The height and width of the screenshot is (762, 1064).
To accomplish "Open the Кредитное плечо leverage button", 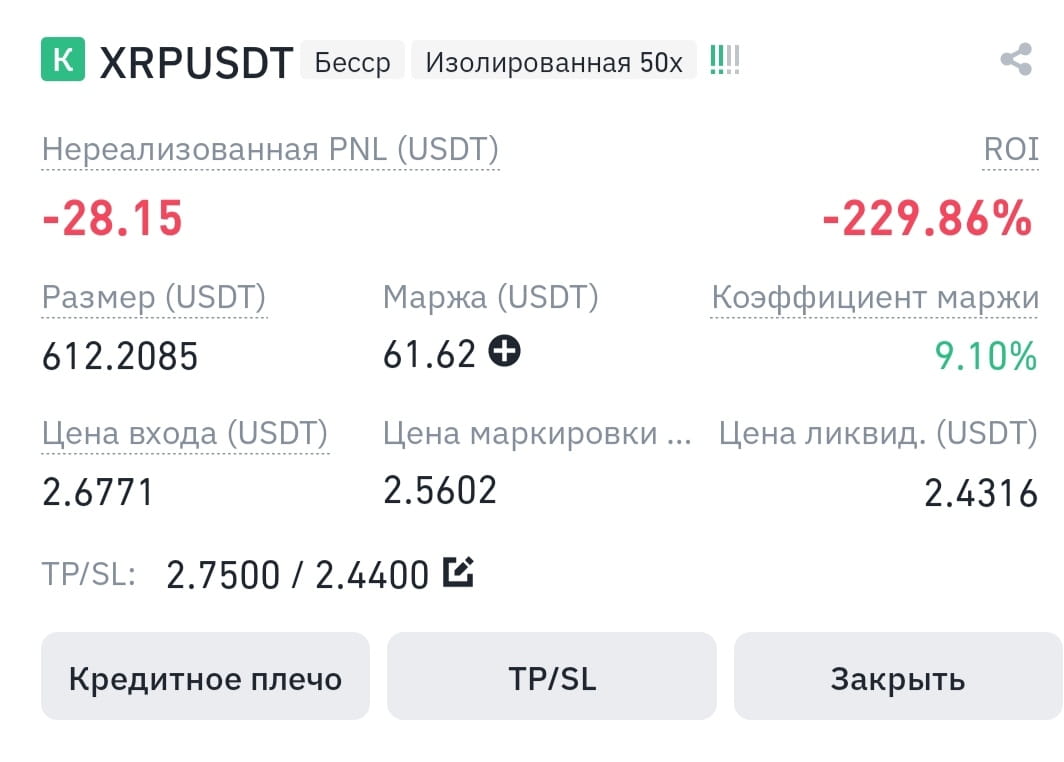I will [x=206, y=677].
